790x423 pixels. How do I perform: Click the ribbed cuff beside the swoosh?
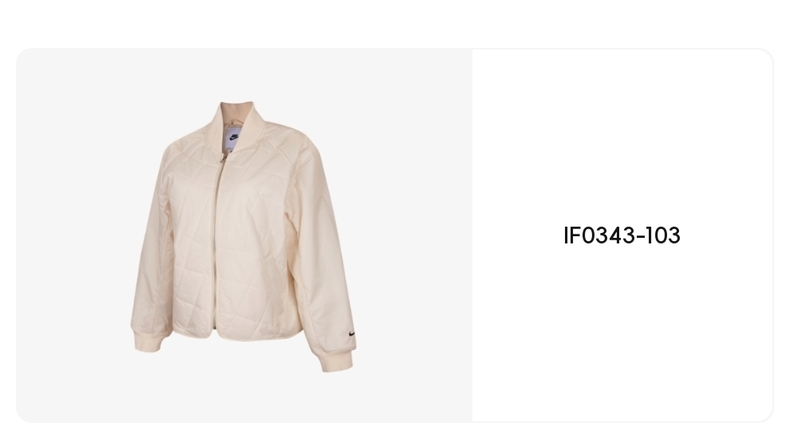(x=337, y=361)
